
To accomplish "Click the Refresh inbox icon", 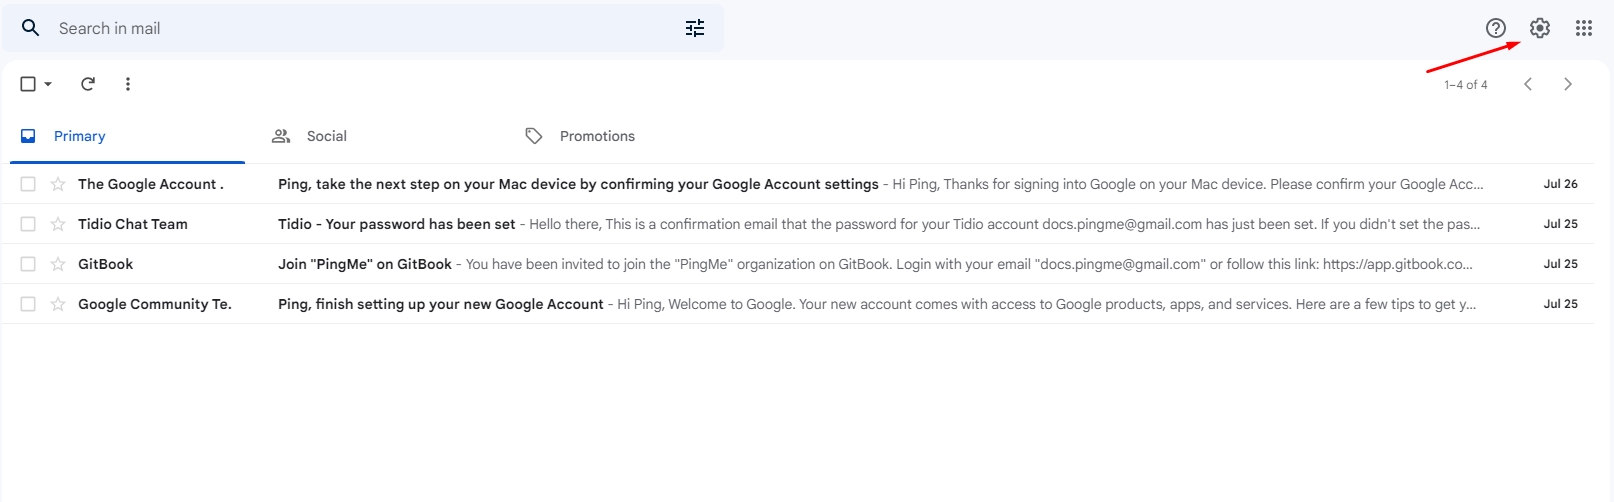I will tap(88, 84).
